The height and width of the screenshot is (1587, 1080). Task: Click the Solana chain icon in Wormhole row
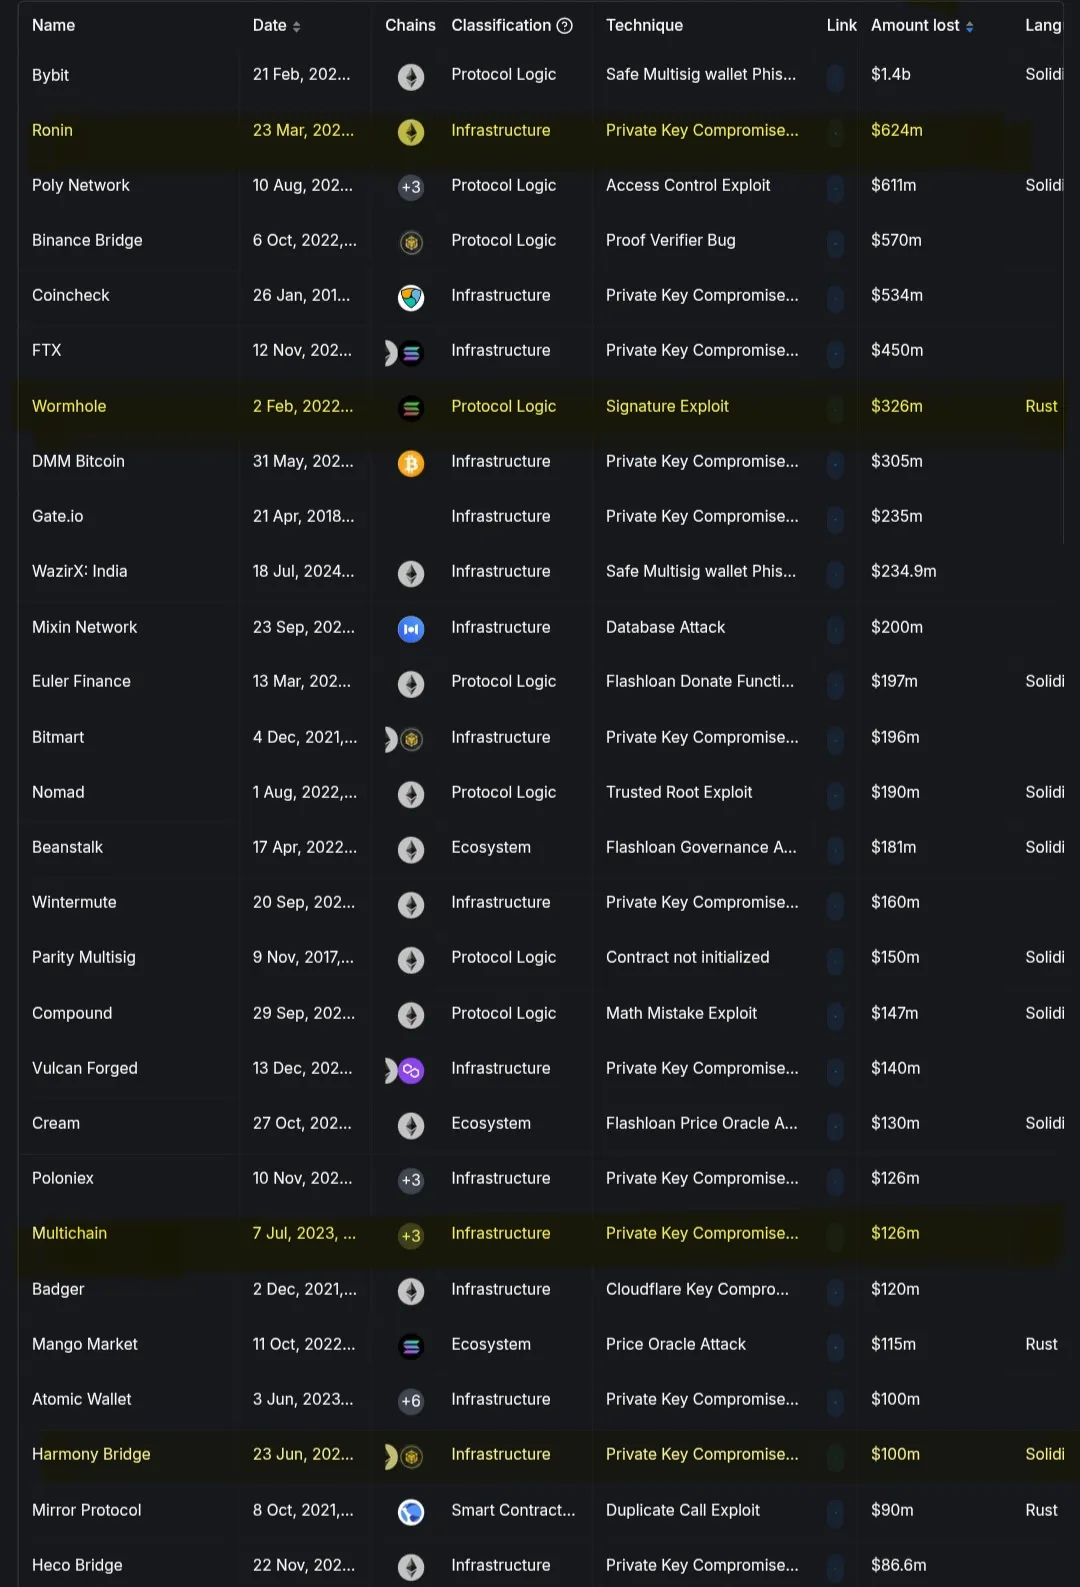(411, 408)
